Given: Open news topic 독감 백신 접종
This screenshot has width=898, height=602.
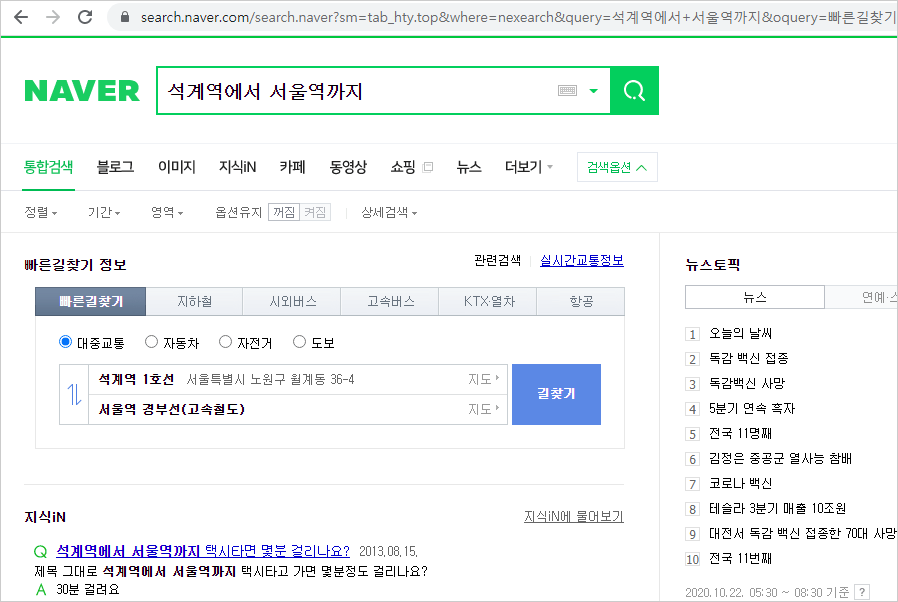Looking at the screenshot, I should [749, 359].
